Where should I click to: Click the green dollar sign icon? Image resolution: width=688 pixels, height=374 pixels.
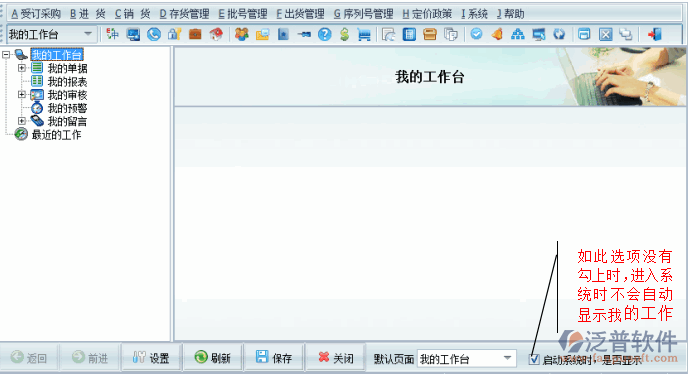pos(344,34)
